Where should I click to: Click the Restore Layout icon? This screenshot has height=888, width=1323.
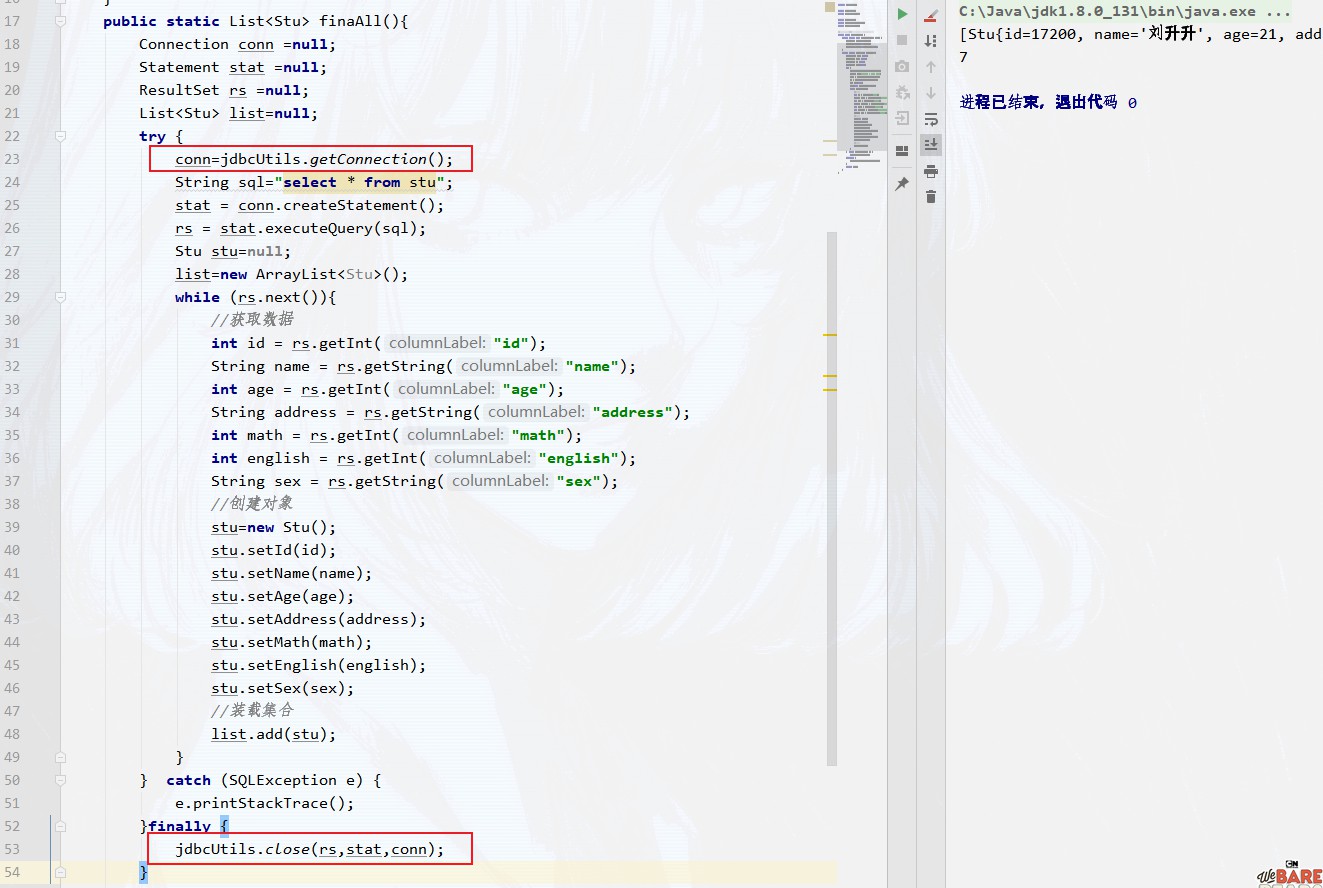(902, 150)
